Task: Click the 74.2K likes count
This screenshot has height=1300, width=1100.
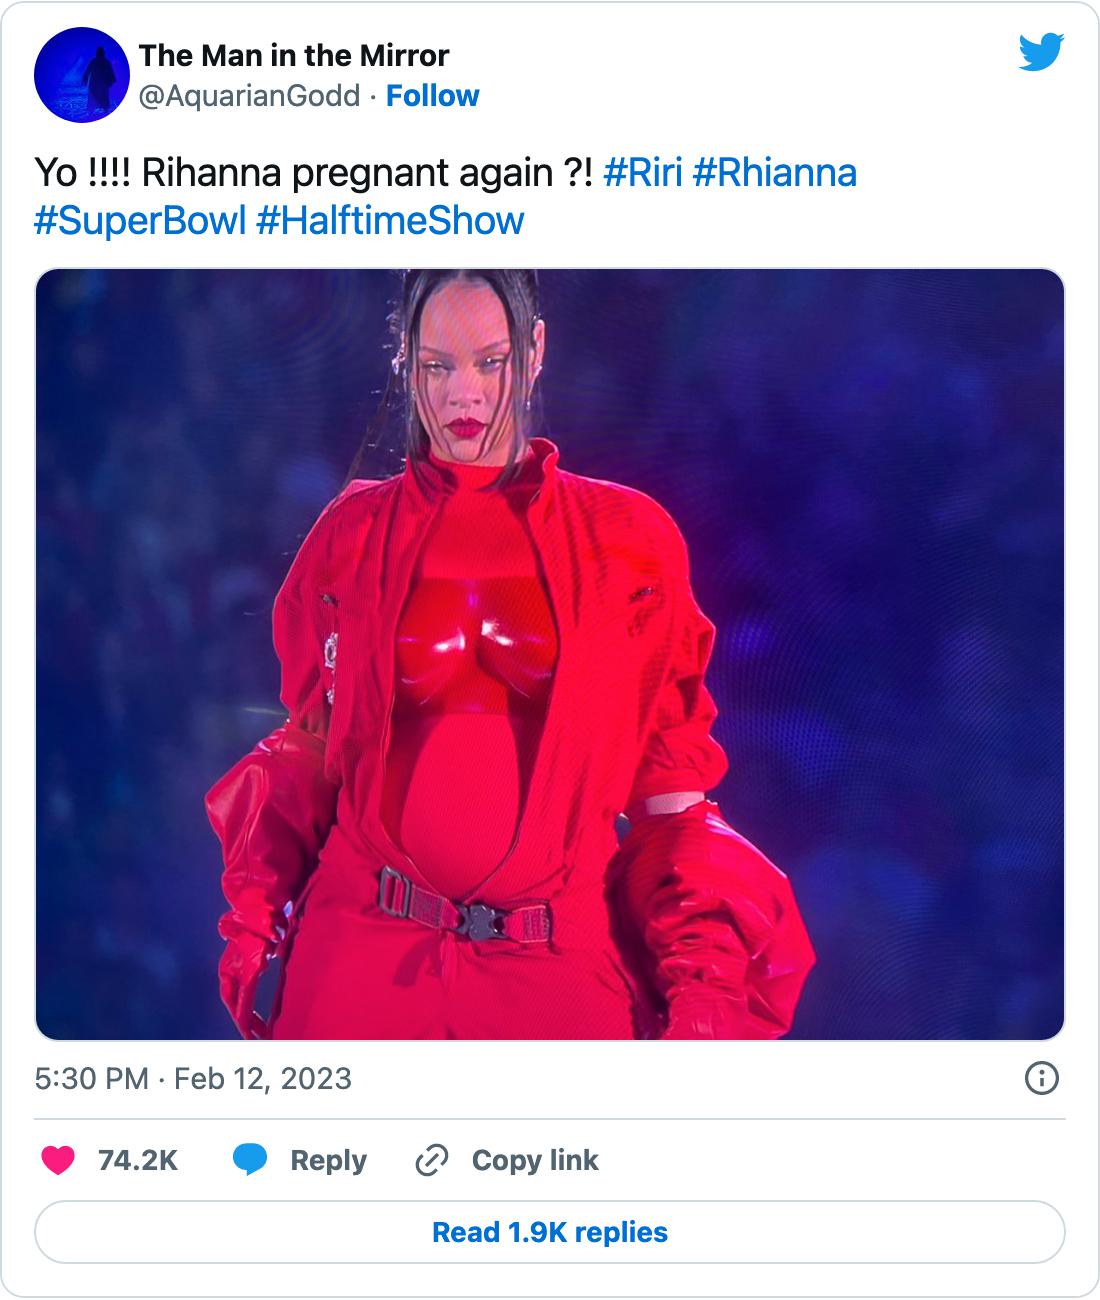Action: click(138, 1160)
